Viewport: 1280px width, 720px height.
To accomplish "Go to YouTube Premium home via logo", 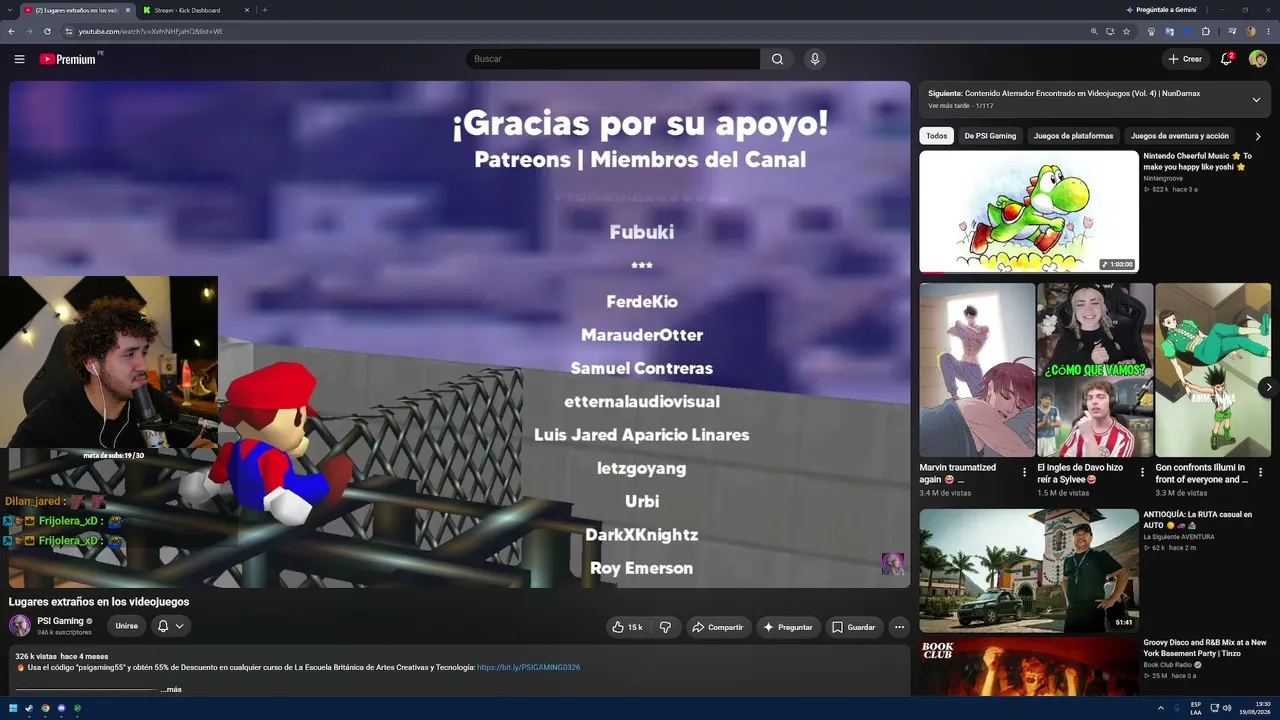I will point(68,59).
